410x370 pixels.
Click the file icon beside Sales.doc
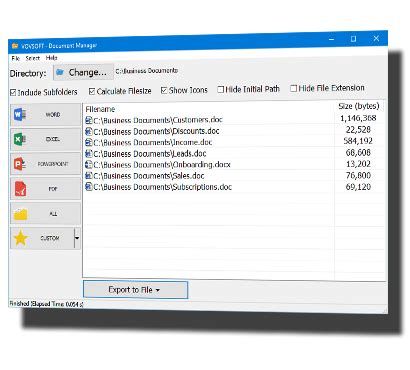pos(89,176)
